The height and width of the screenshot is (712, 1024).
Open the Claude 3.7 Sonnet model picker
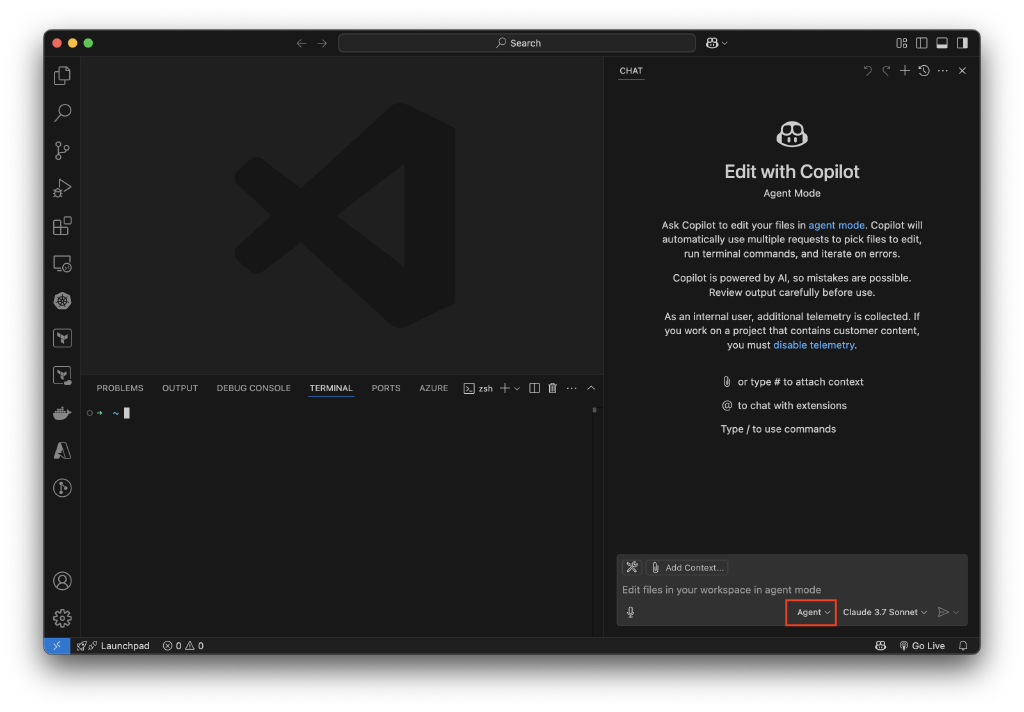[x=885, y=612]
